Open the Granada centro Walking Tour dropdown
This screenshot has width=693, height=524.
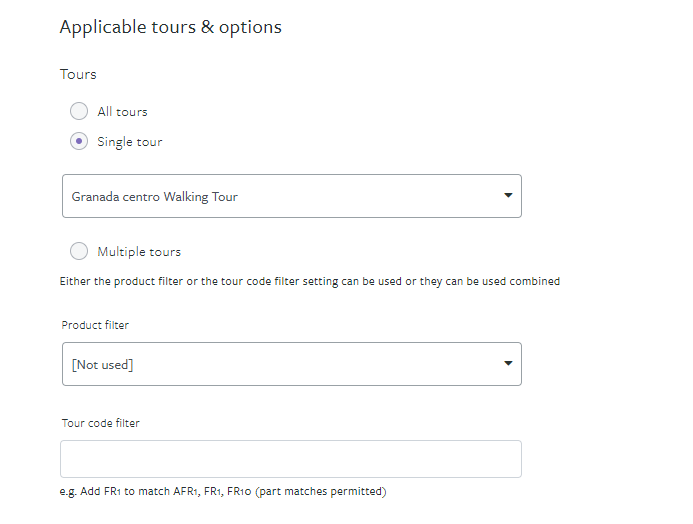(x=292, y=196)
